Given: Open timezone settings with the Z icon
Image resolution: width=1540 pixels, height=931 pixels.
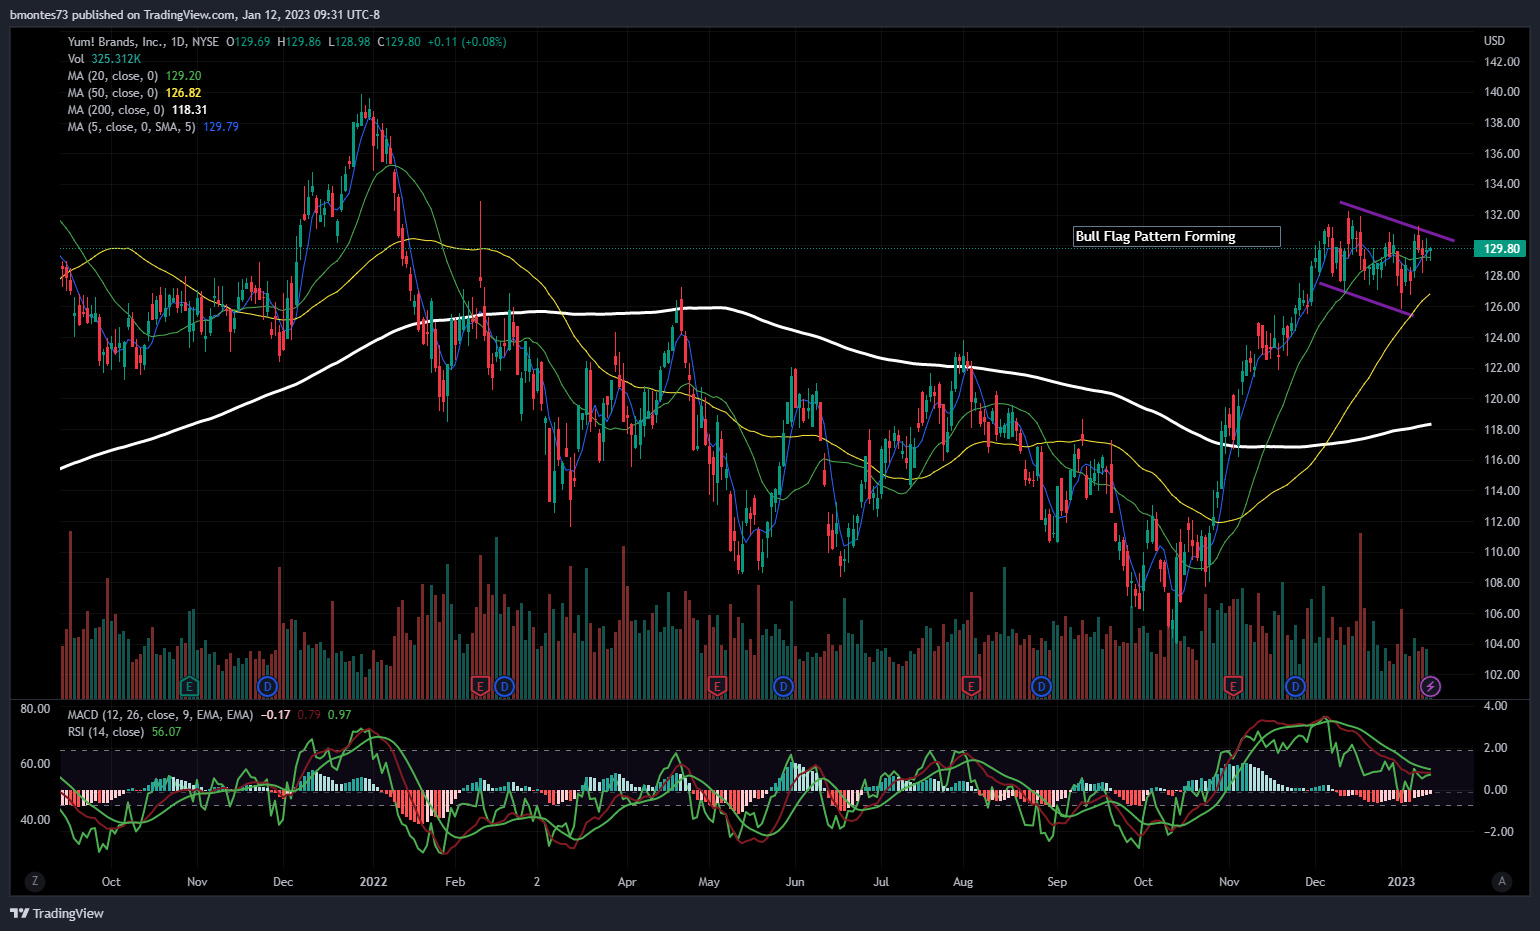Looking at the screenshot, I should point(35,881).
